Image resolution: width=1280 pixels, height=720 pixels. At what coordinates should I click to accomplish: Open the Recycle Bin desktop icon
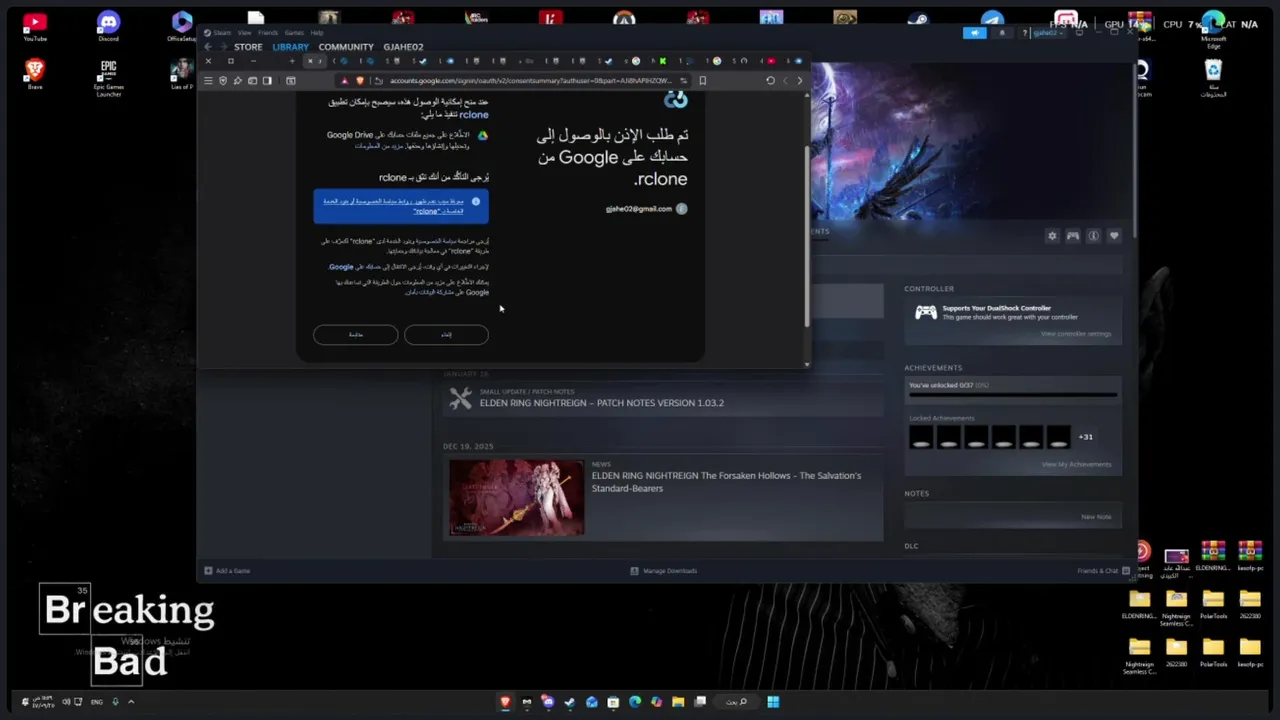point(1213,78)
